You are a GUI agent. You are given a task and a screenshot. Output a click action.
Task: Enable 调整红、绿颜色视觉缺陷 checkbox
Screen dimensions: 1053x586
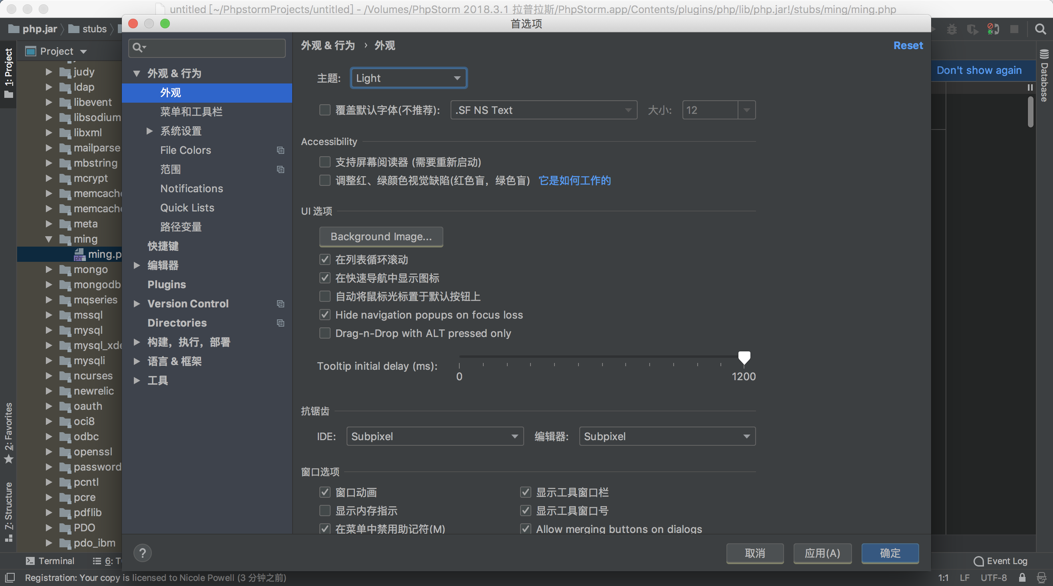[325, 181]
